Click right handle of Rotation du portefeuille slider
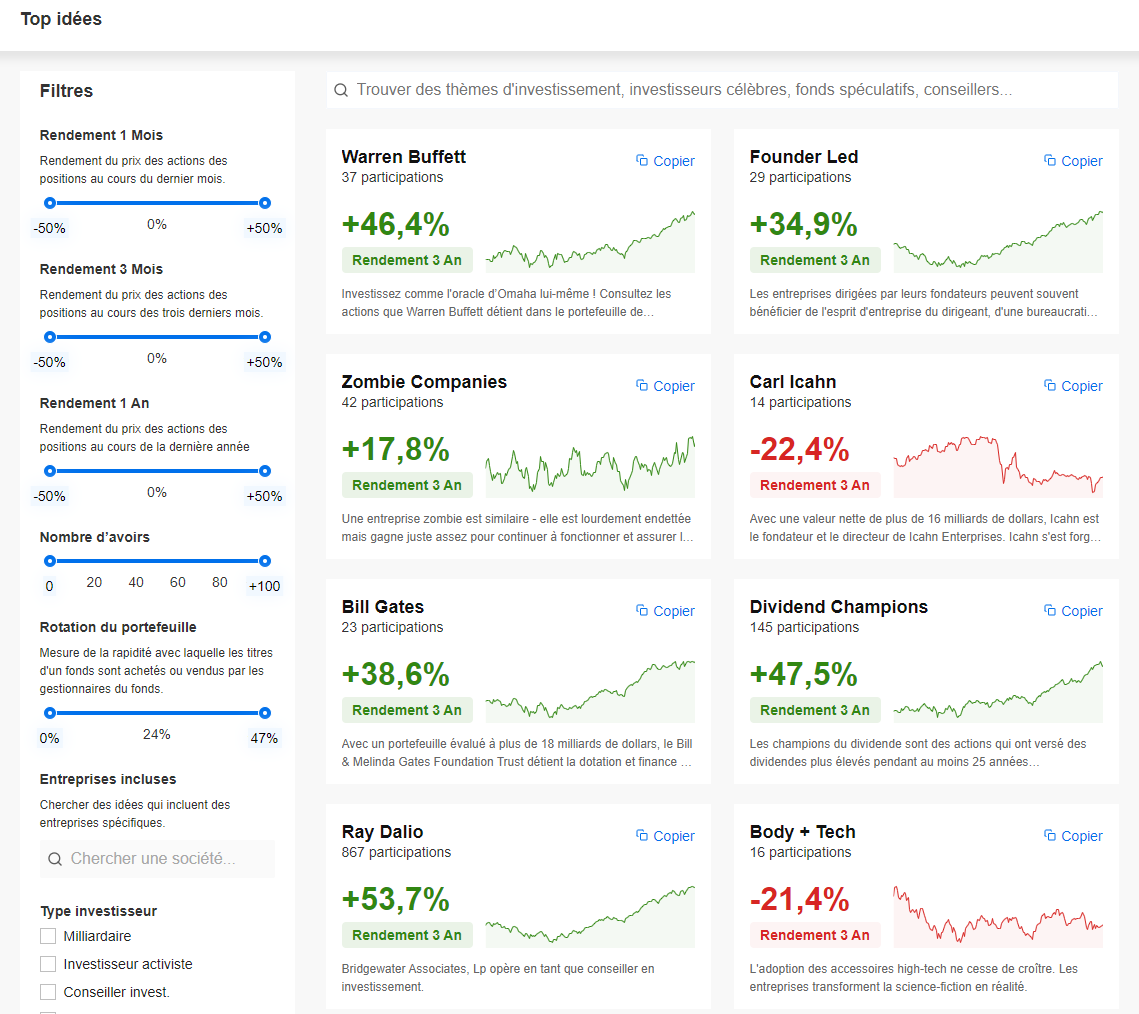The width and height of the screenshot is (1139, 1014). coord(265,713)
